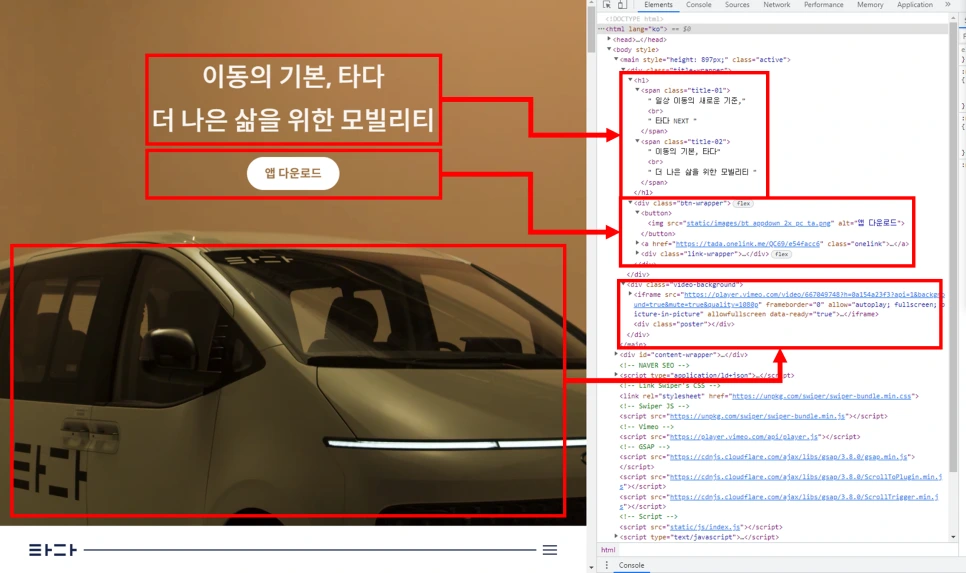Screen dimensions: 966x573
Task: Open the ScrollTrigger.min.js link
Action: pos(804,497)
